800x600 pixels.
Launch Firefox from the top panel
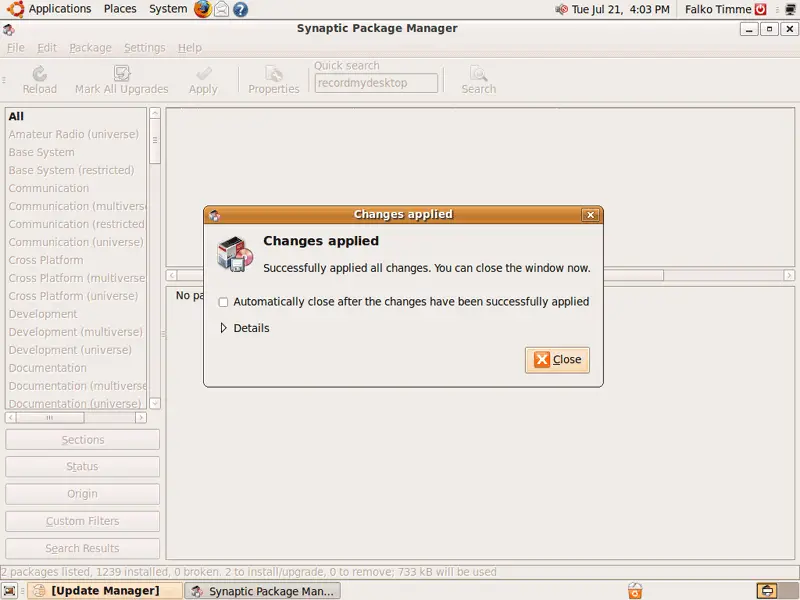pos(203,9)
